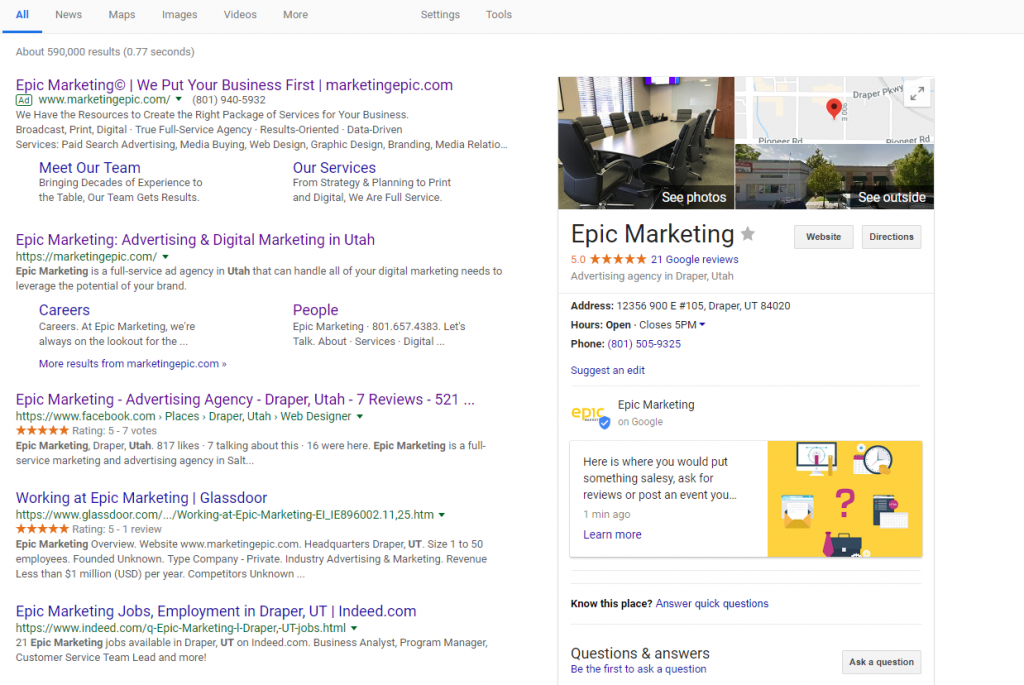This screenshot has height=685, width=1024.
Task: Click Suggest an edit link
Action: (607, 370)
